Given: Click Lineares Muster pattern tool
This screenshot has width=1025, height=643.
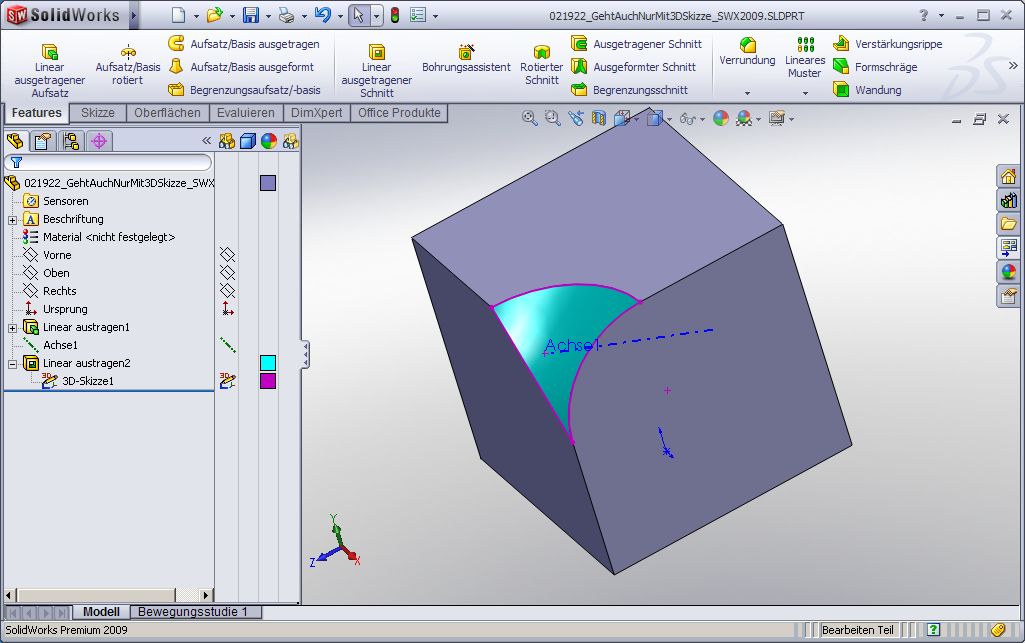Looking at the screenshot, I should (805, 59).
